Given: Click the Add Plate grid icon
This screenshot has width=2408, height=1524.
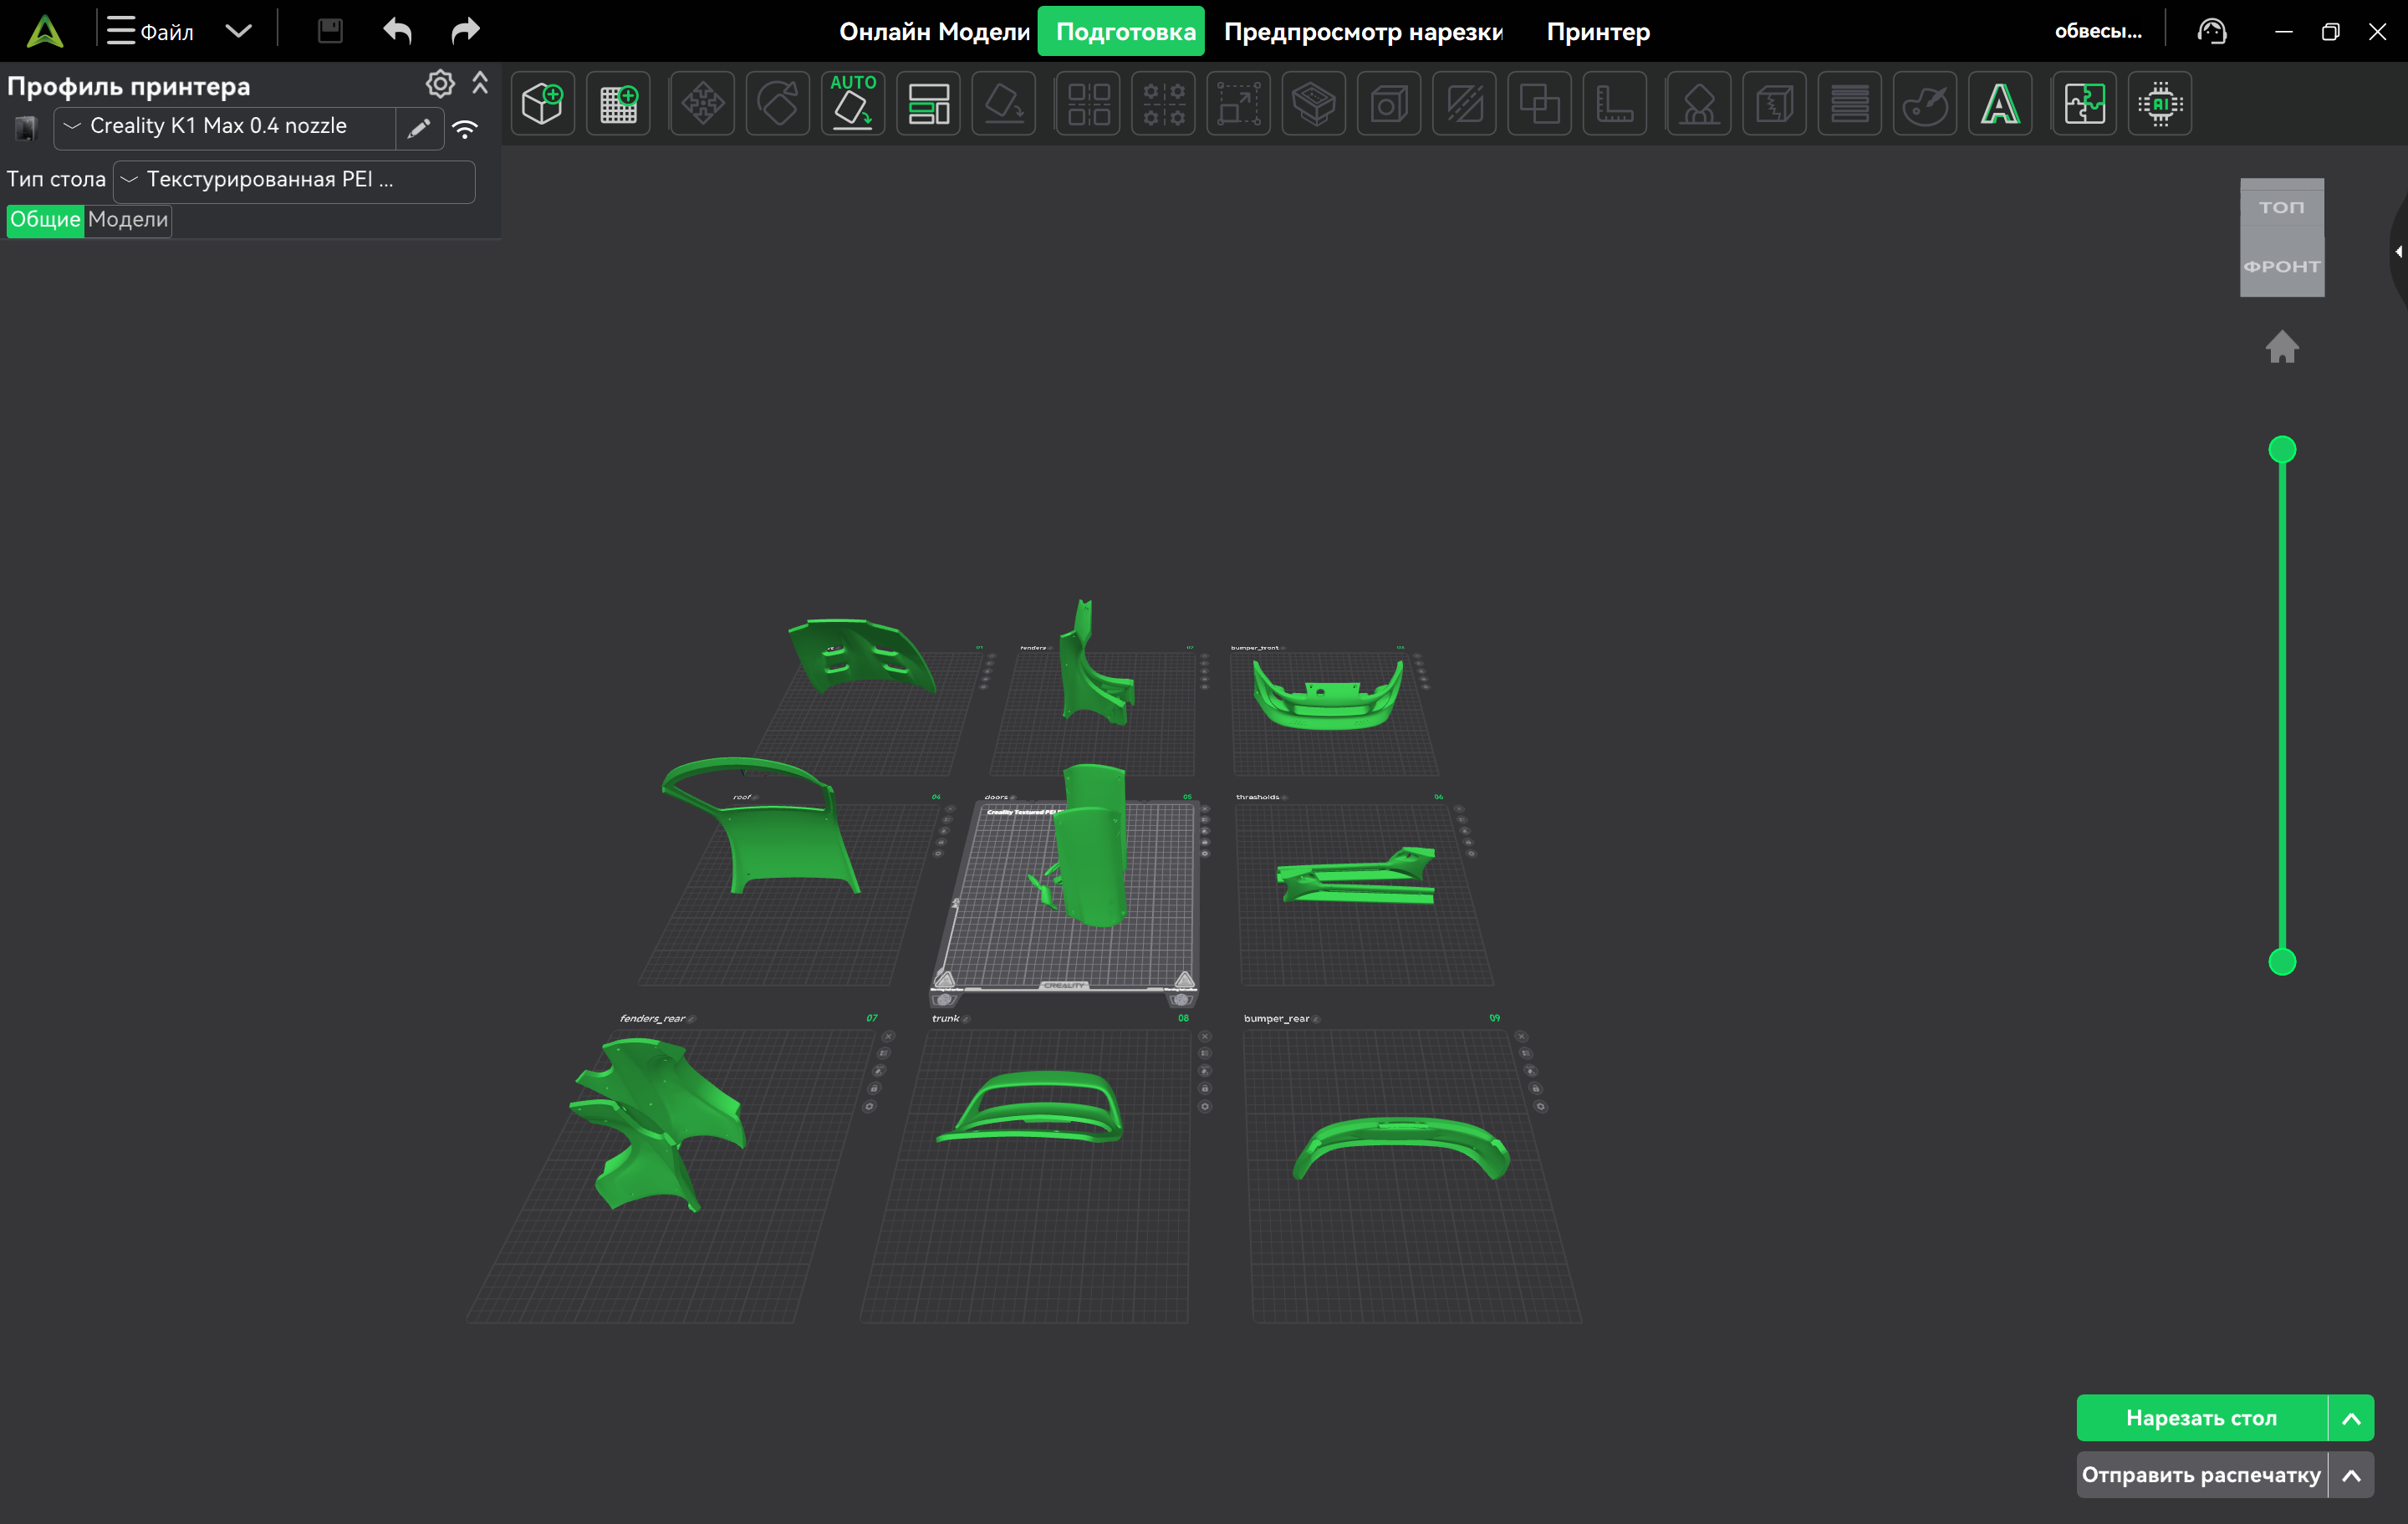Looking at the screenshot, I should (618, 103).
